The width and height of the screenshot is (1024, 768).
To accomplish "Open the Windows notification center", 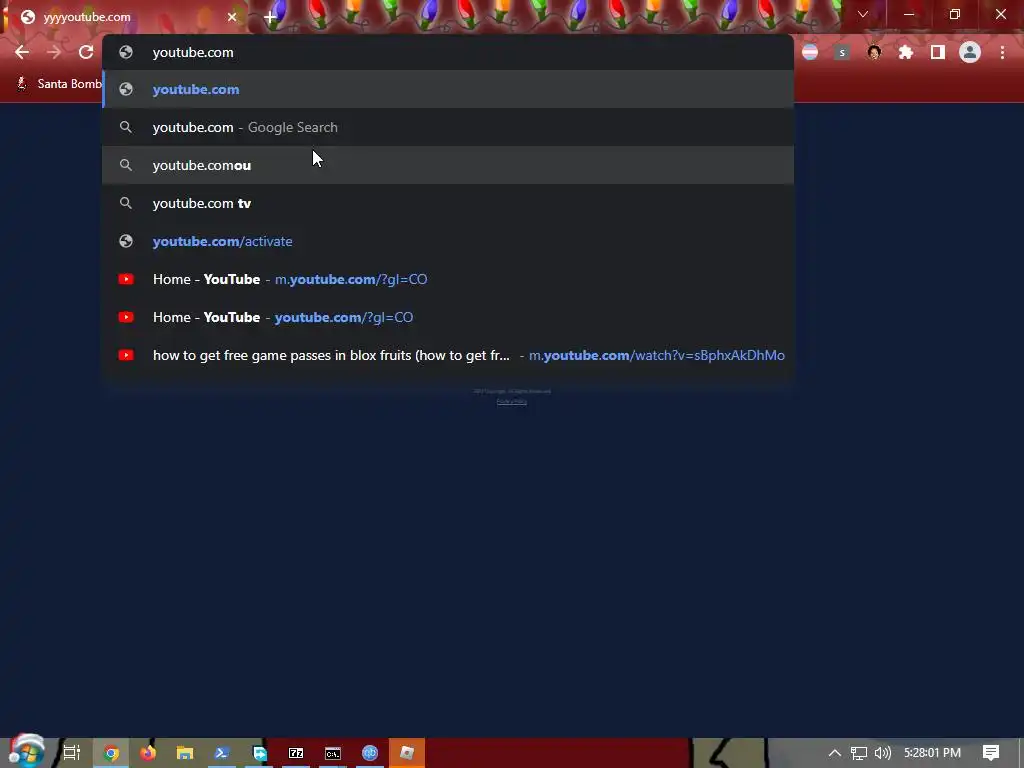I will point(991,753).
